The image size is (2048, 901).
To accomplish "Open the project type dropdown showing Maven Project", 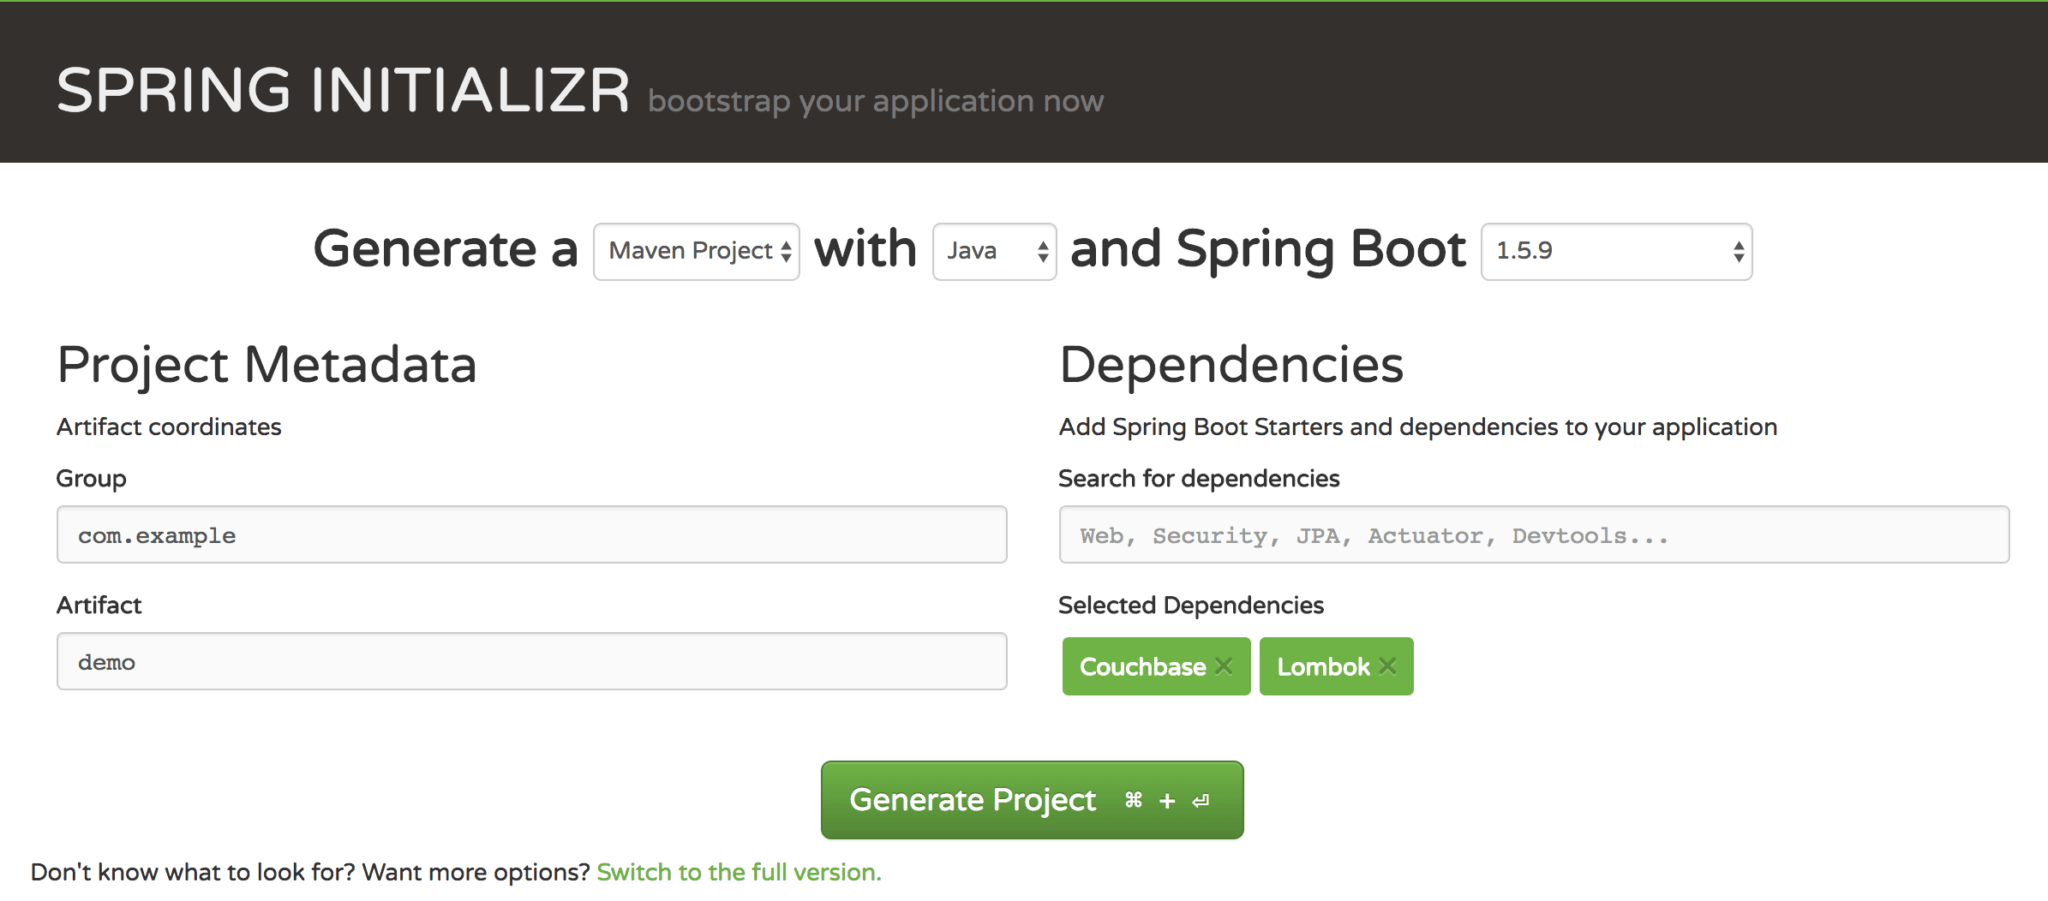I will [696, 251].
